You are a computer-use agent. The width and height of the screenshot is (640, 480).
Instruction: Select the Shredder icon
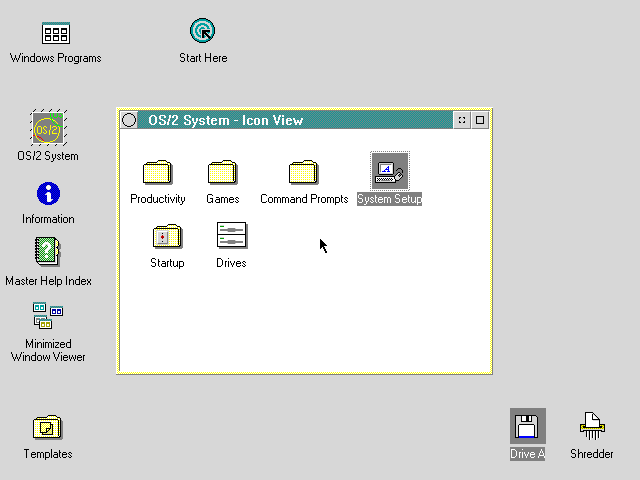(x=592, y=426)
